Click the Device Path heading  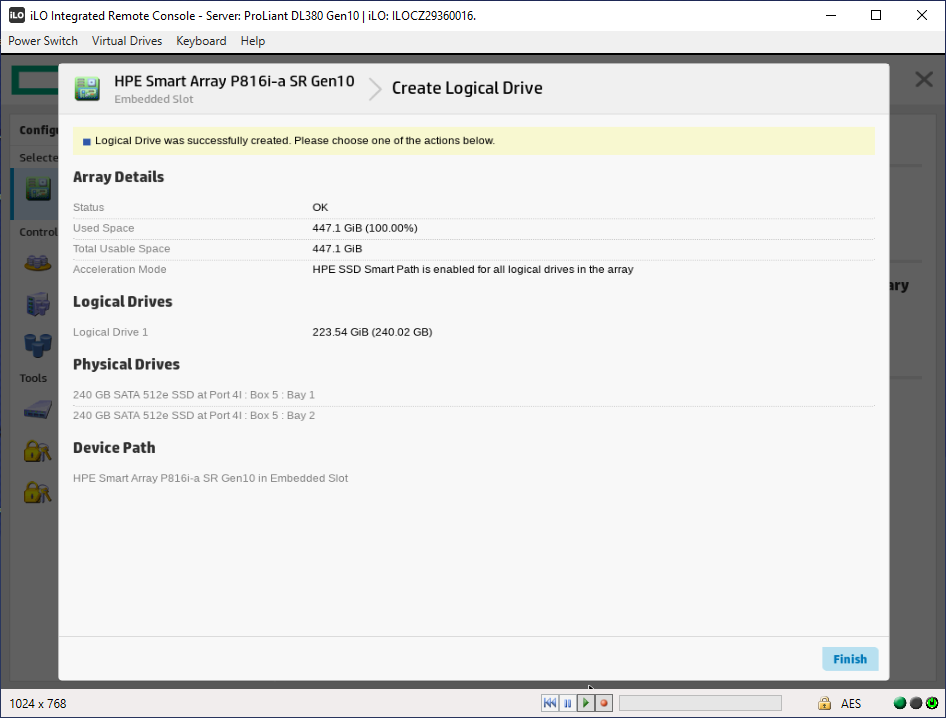[x=114, y=448]
